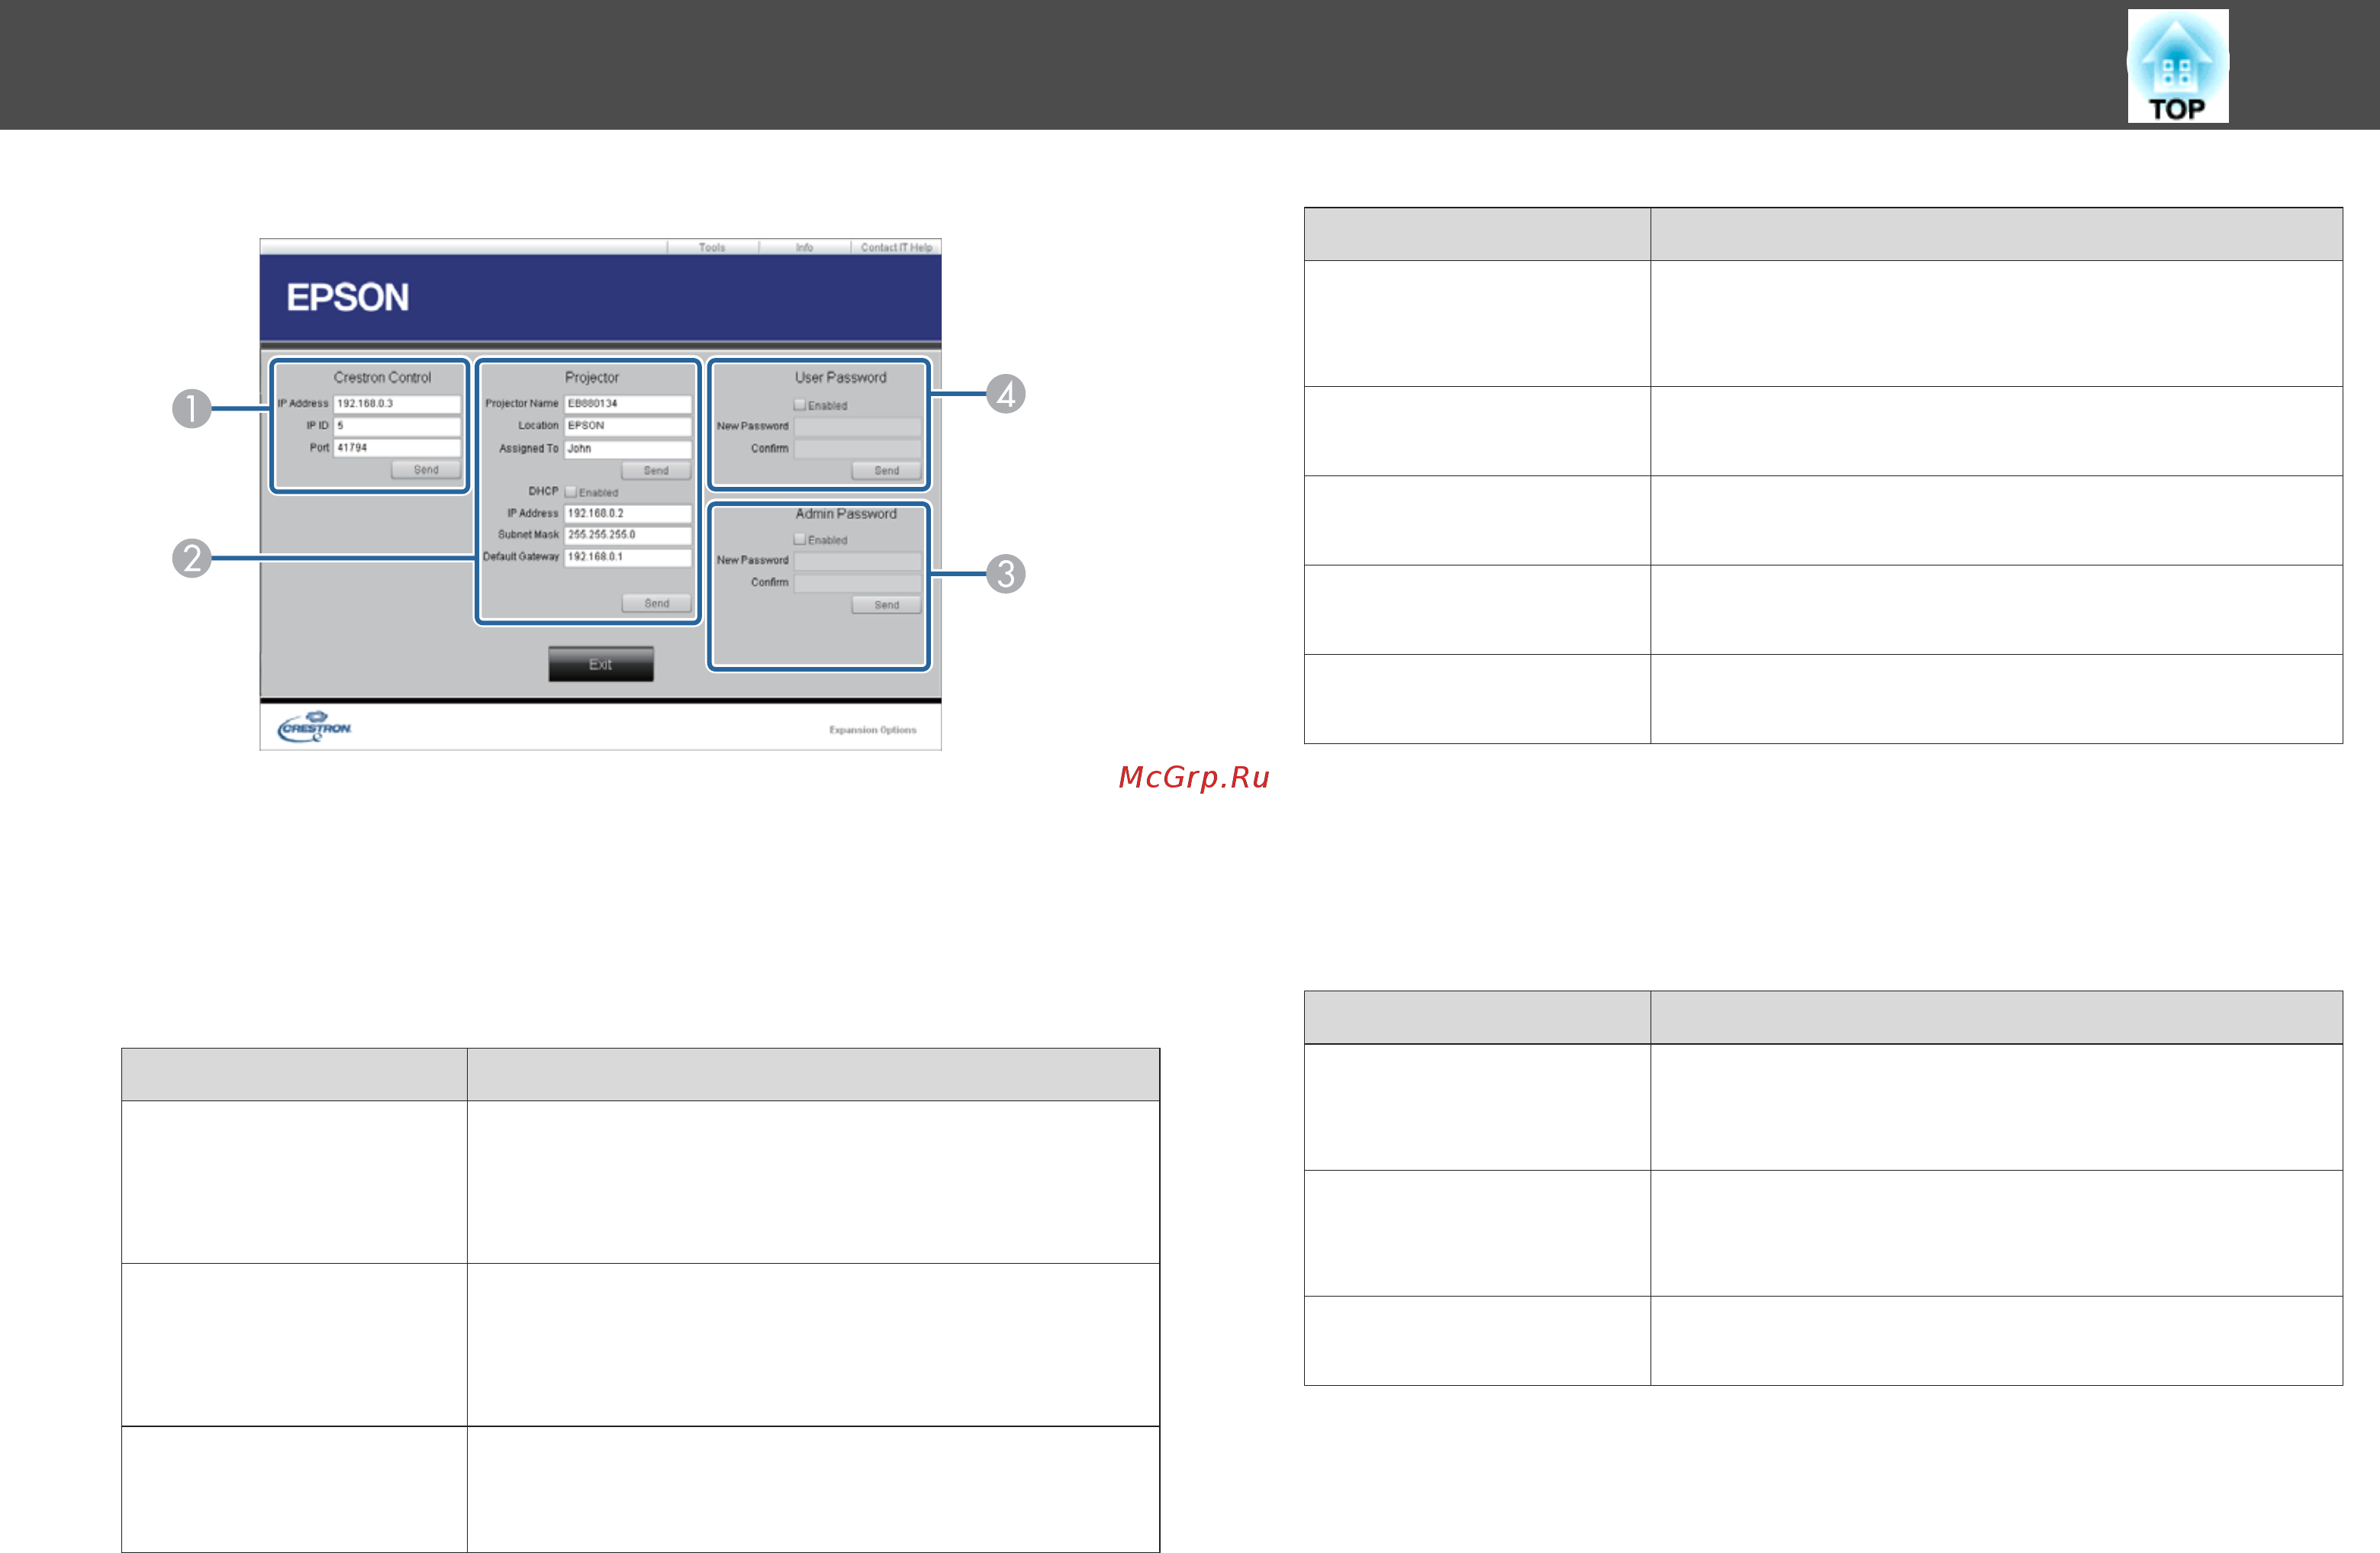Select the Subnet Mask field
The width and height of the screenshot is (2380, 1553).
coord(628,535)
